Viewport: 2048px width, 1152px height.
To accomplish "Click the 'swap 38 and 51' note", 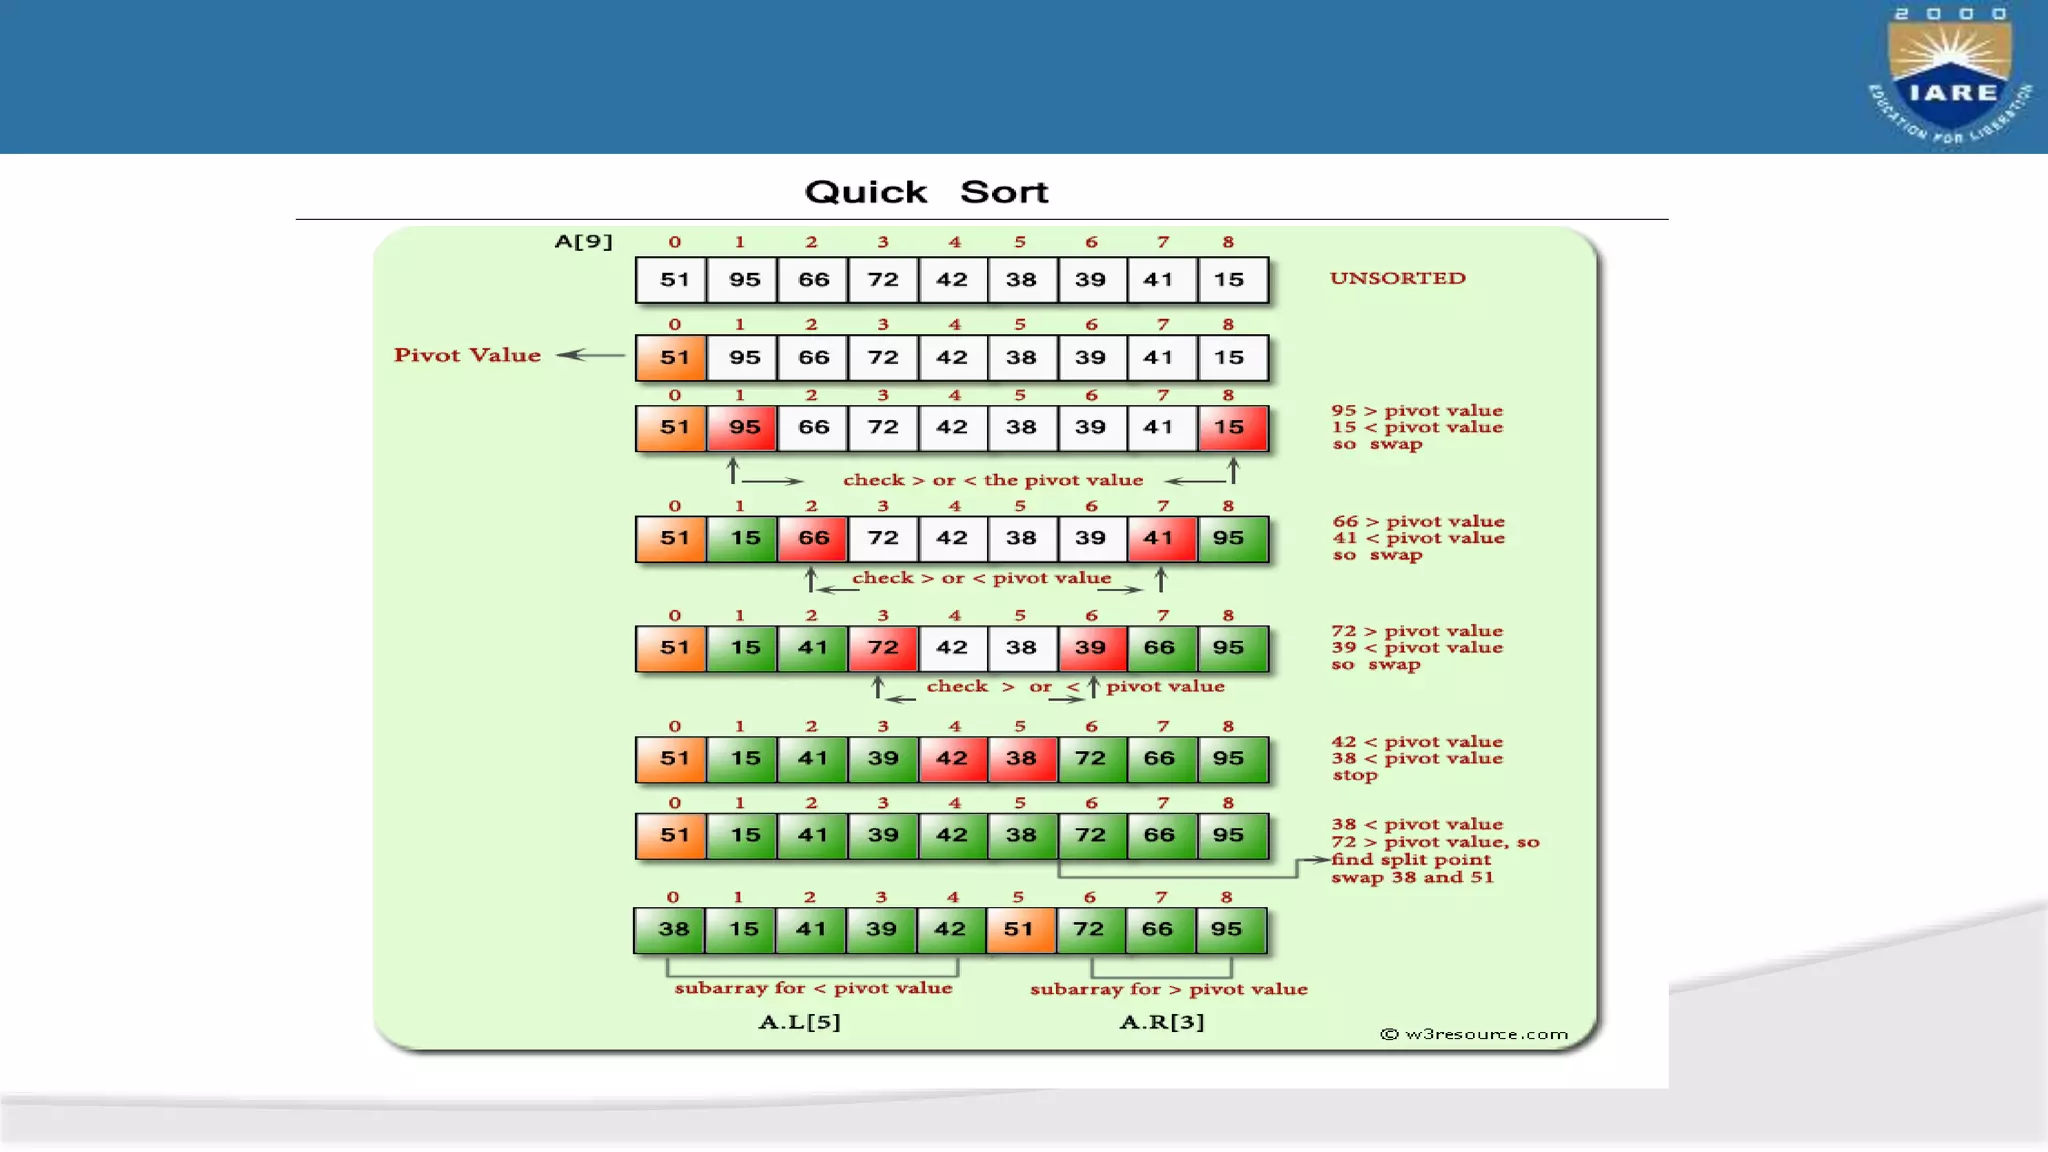I will (x=1412, y=878).
